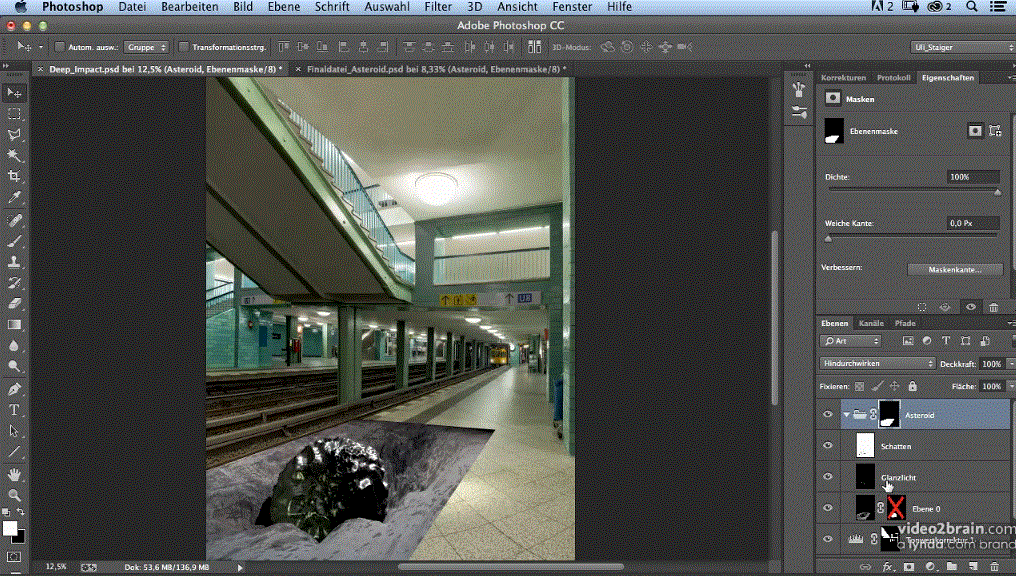Switch to the Kanäle tab
Image resolution: width=1016 pixels, height=576 pixels.
(871, 323)
